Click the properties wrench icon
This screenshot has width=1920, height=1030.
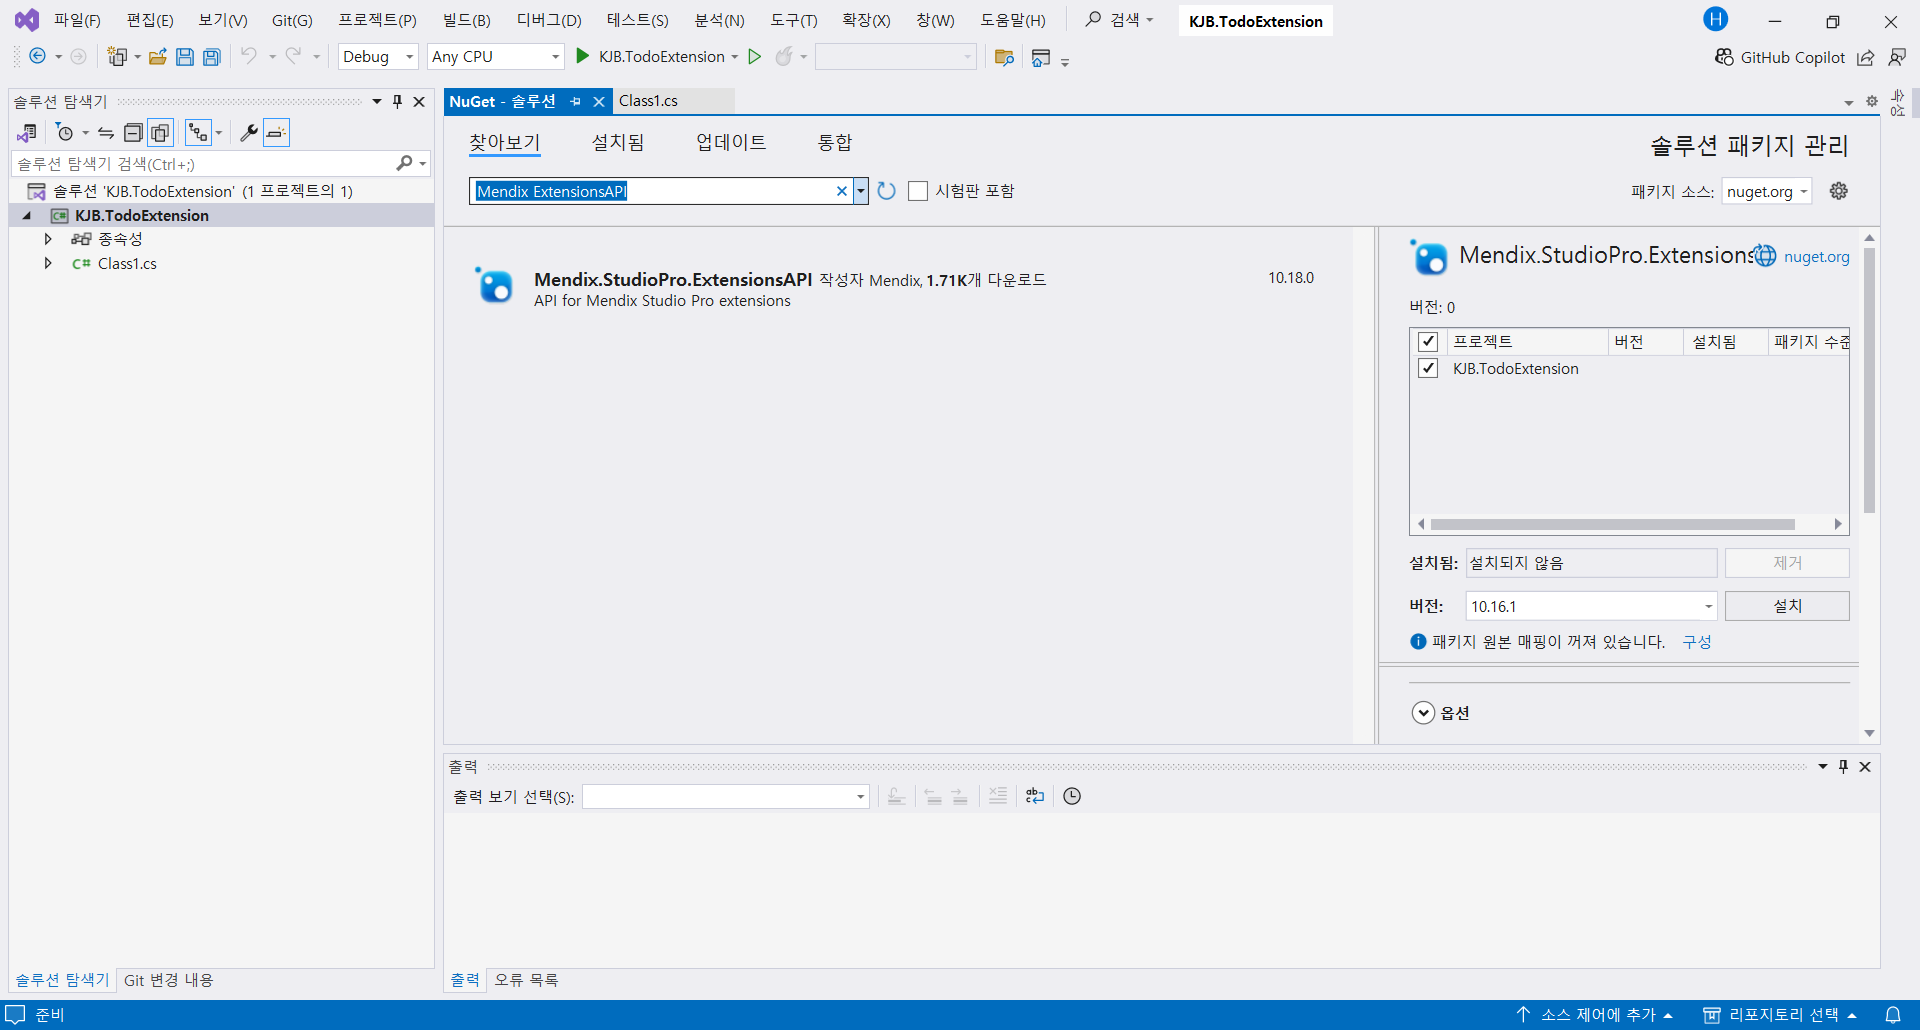[x=248, y=132]
